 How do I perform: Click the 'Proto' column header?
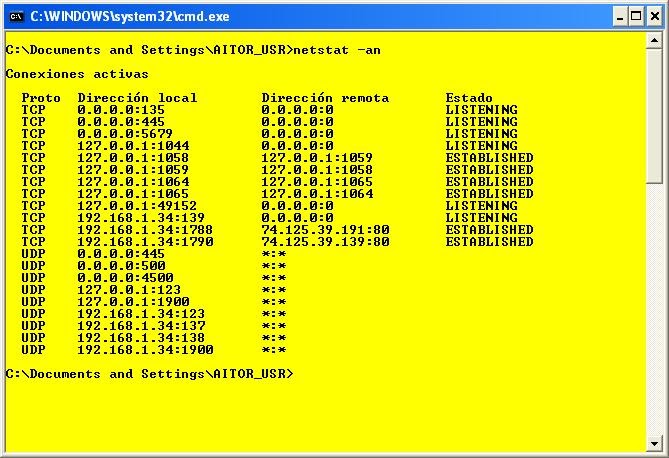(x=41, y=98)
